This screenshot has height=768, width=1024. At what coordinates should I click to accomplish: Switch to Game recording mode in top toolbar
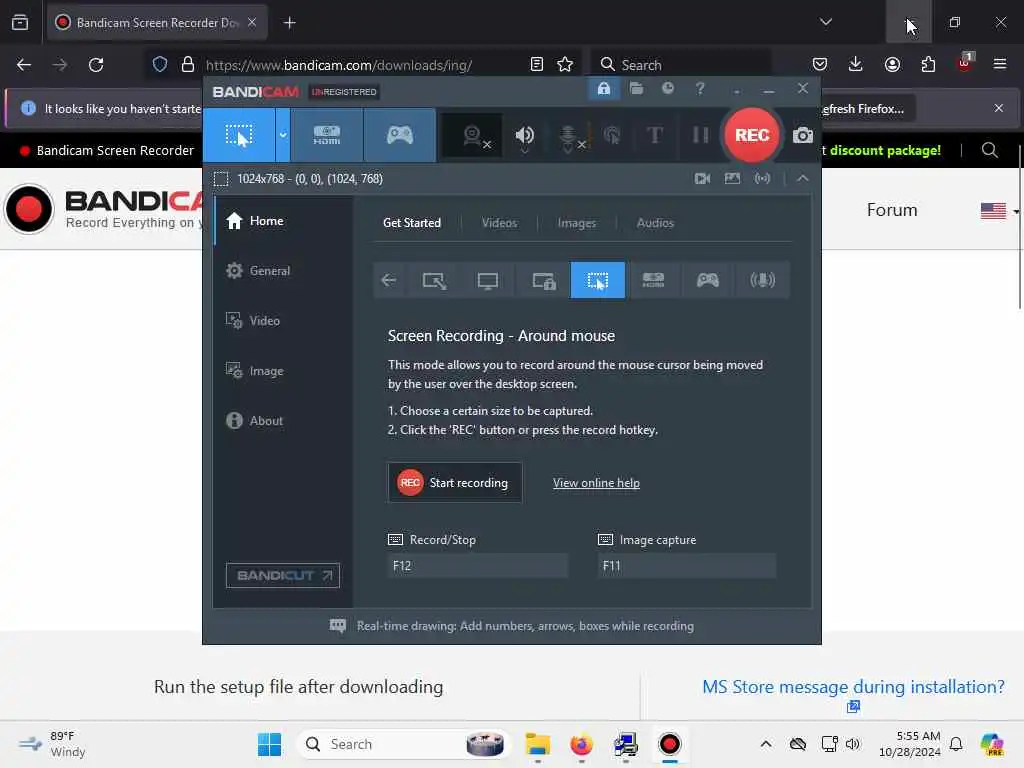click(x=400, y=135)
